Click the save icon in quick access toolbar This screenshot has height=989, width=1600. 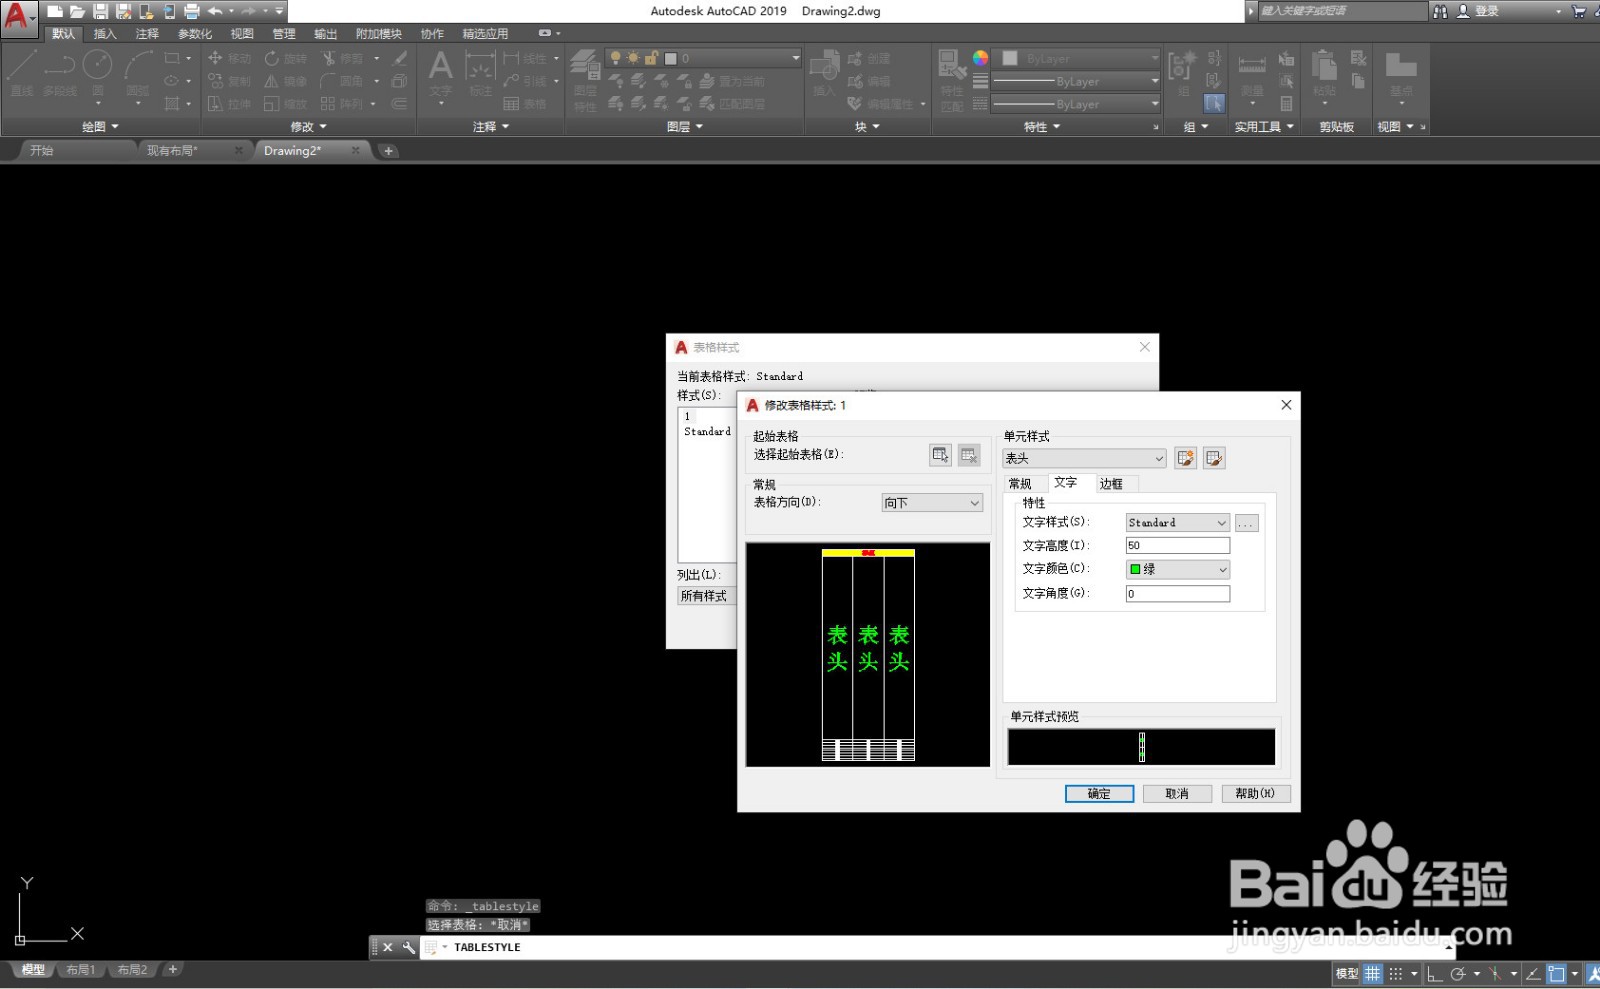coord(100,11)
